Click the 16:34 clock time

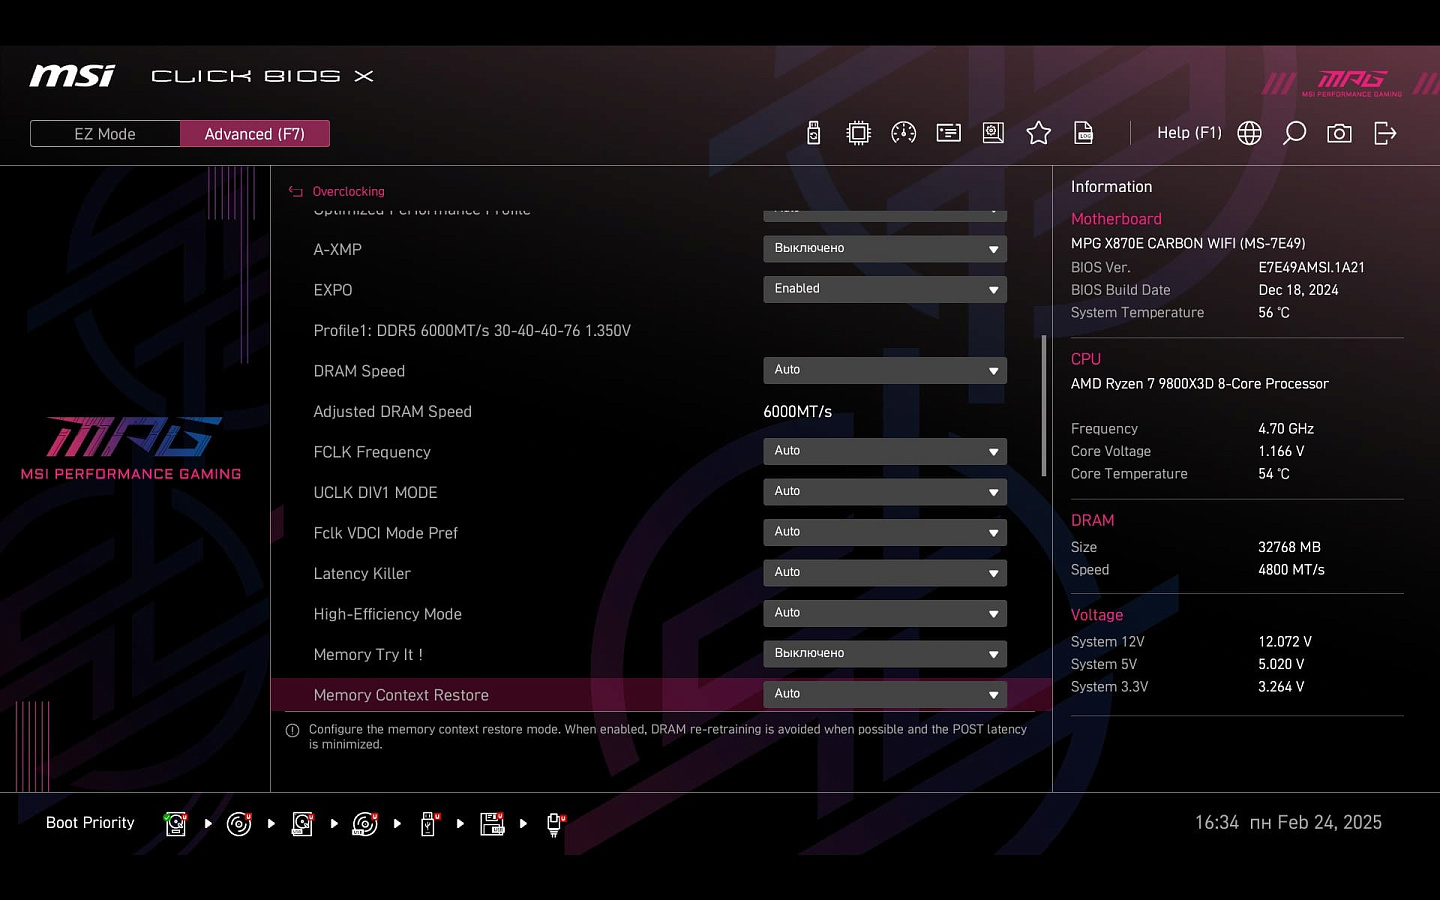(x=1216, y=823)
